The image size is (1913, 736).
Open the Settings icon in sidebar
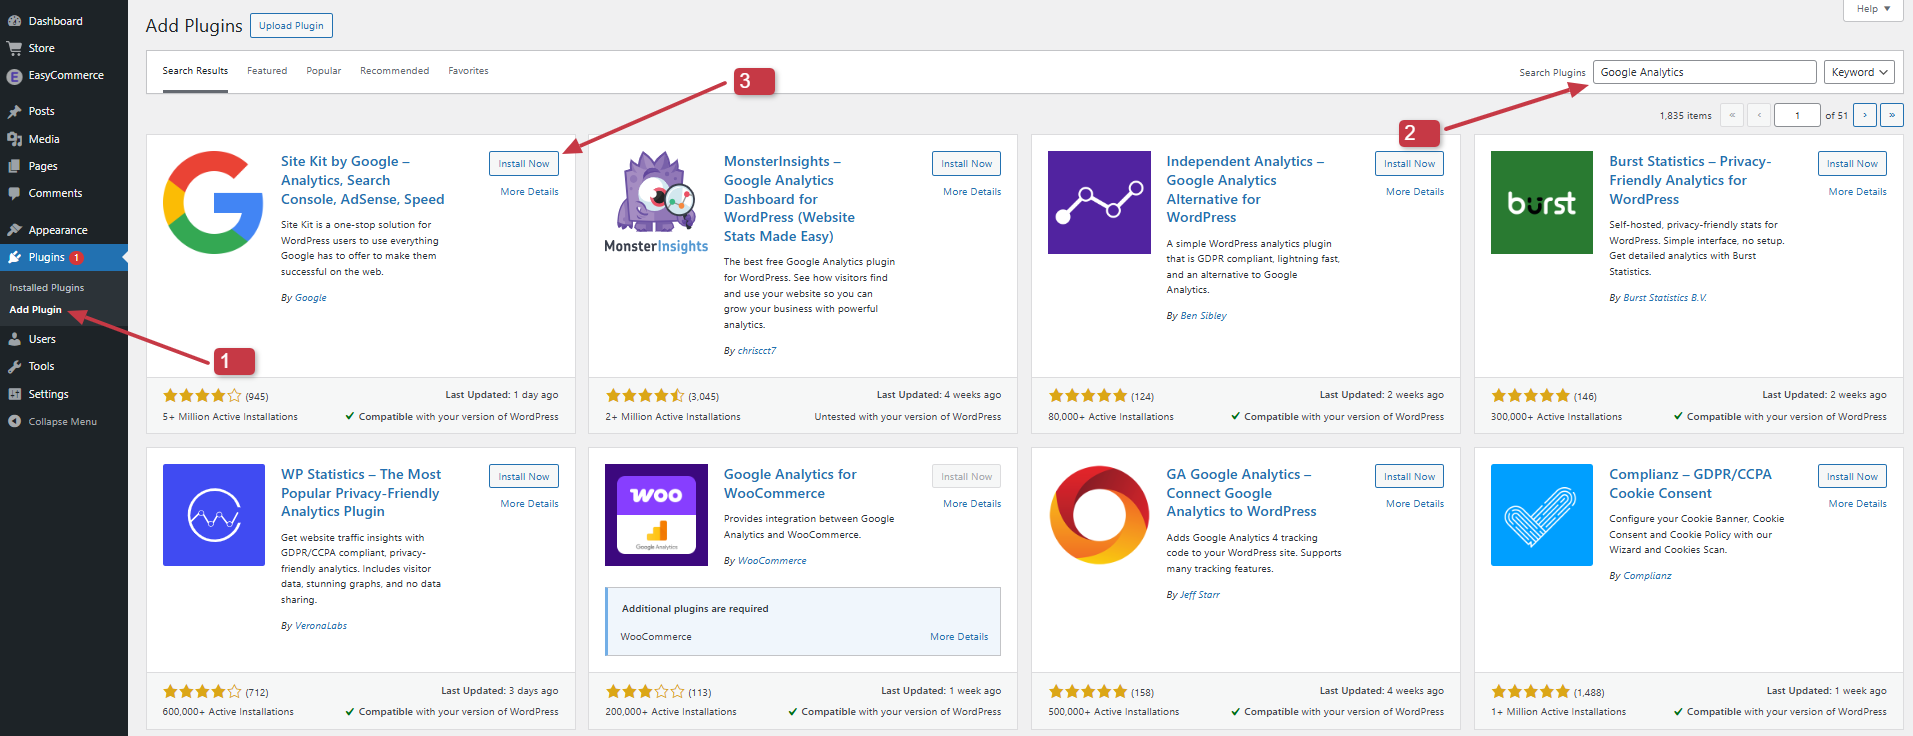(14, 394)
